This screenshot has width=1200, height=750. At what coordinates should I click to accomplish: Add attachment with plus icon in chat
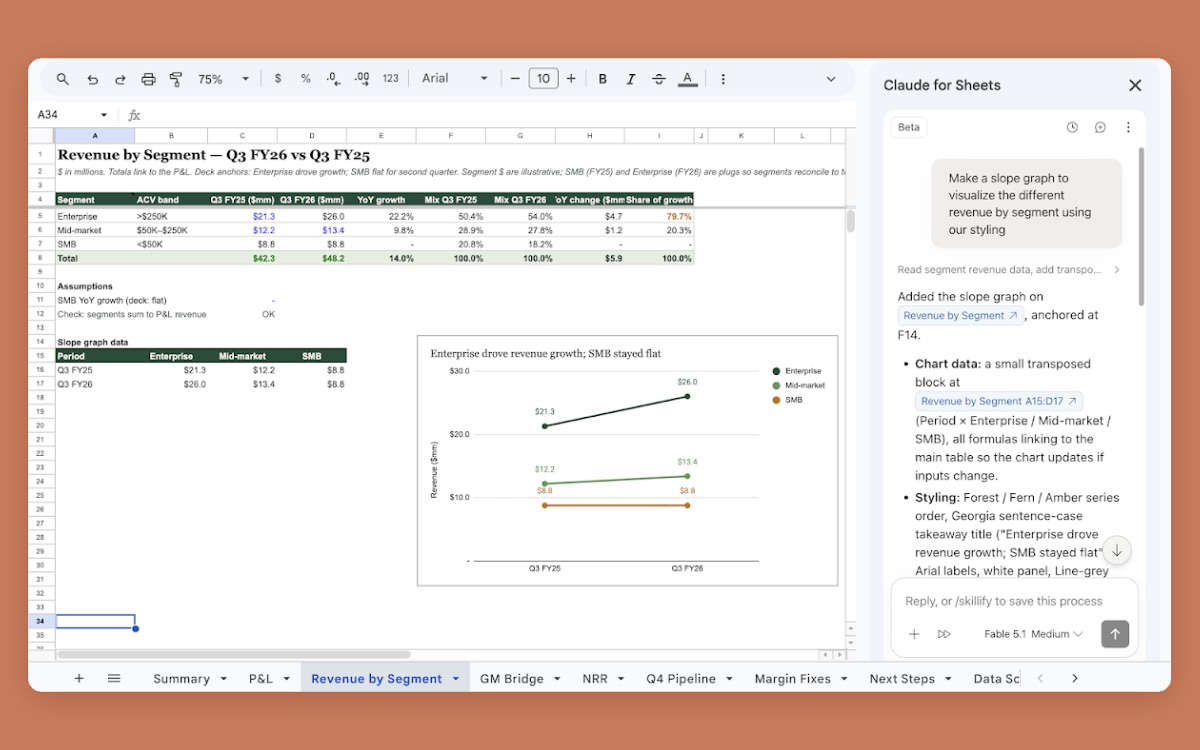point(914,634)
